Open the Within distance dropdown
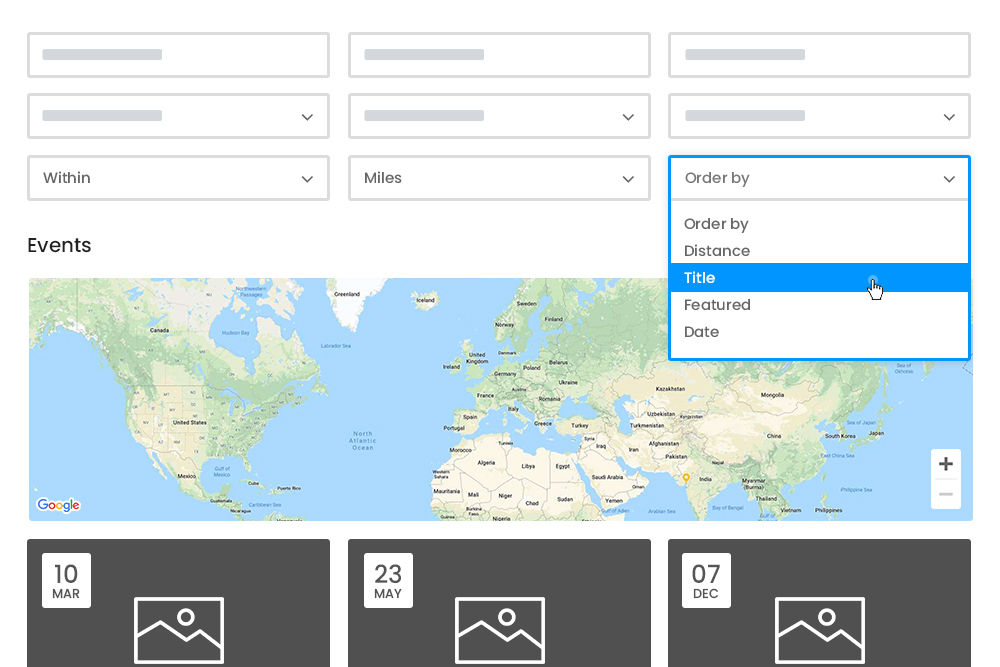 (x=178, y=178)
